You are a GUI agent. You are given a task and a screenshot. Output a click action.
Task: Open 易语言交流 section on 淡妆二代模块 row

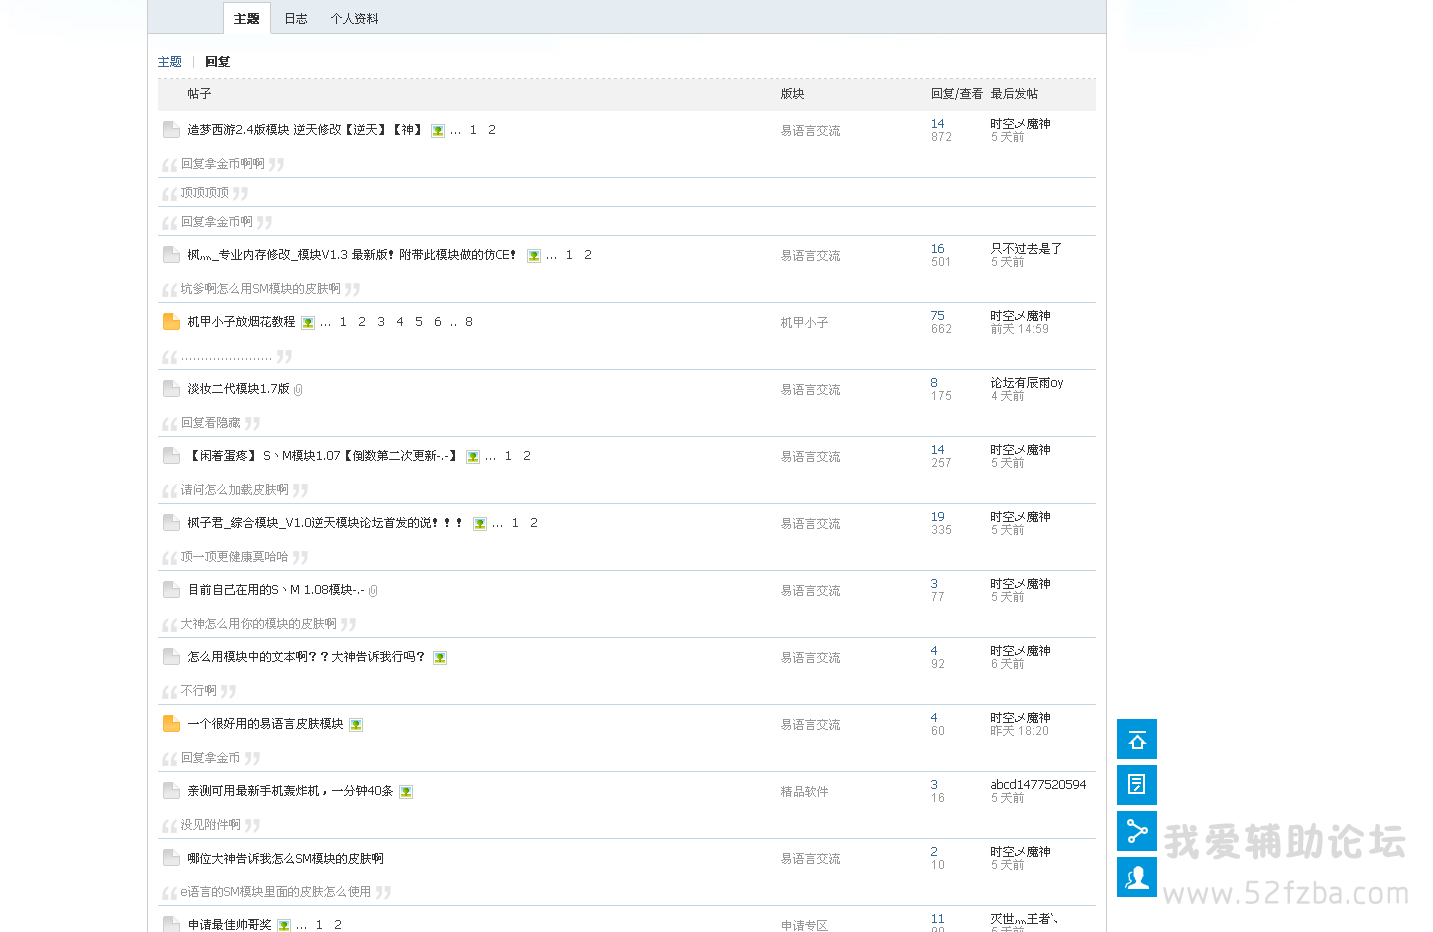point(810,390)
